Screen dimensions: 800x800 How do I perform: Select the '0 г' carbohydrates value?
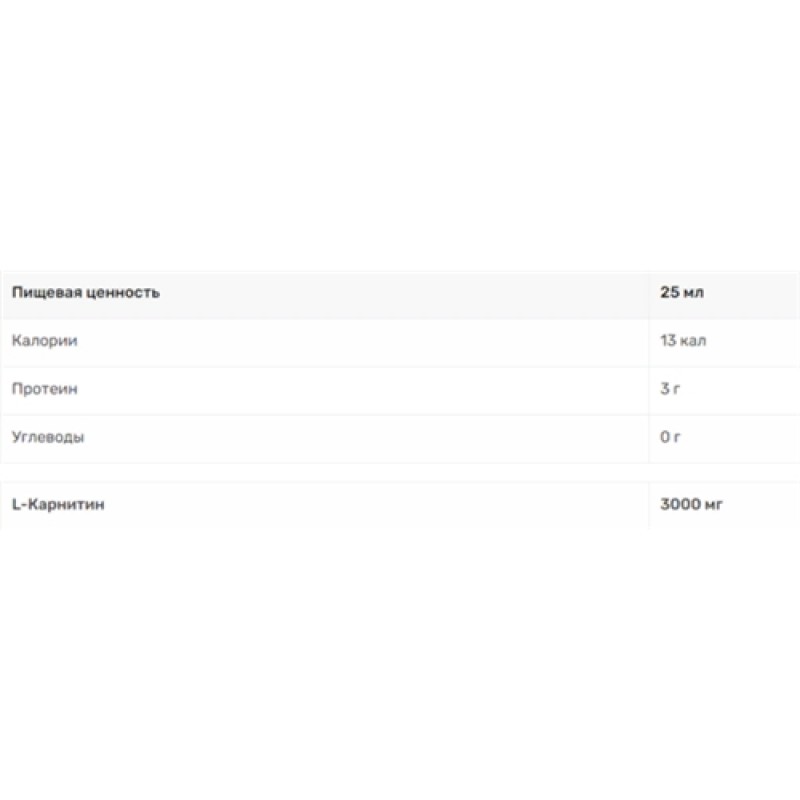(670, 437)
